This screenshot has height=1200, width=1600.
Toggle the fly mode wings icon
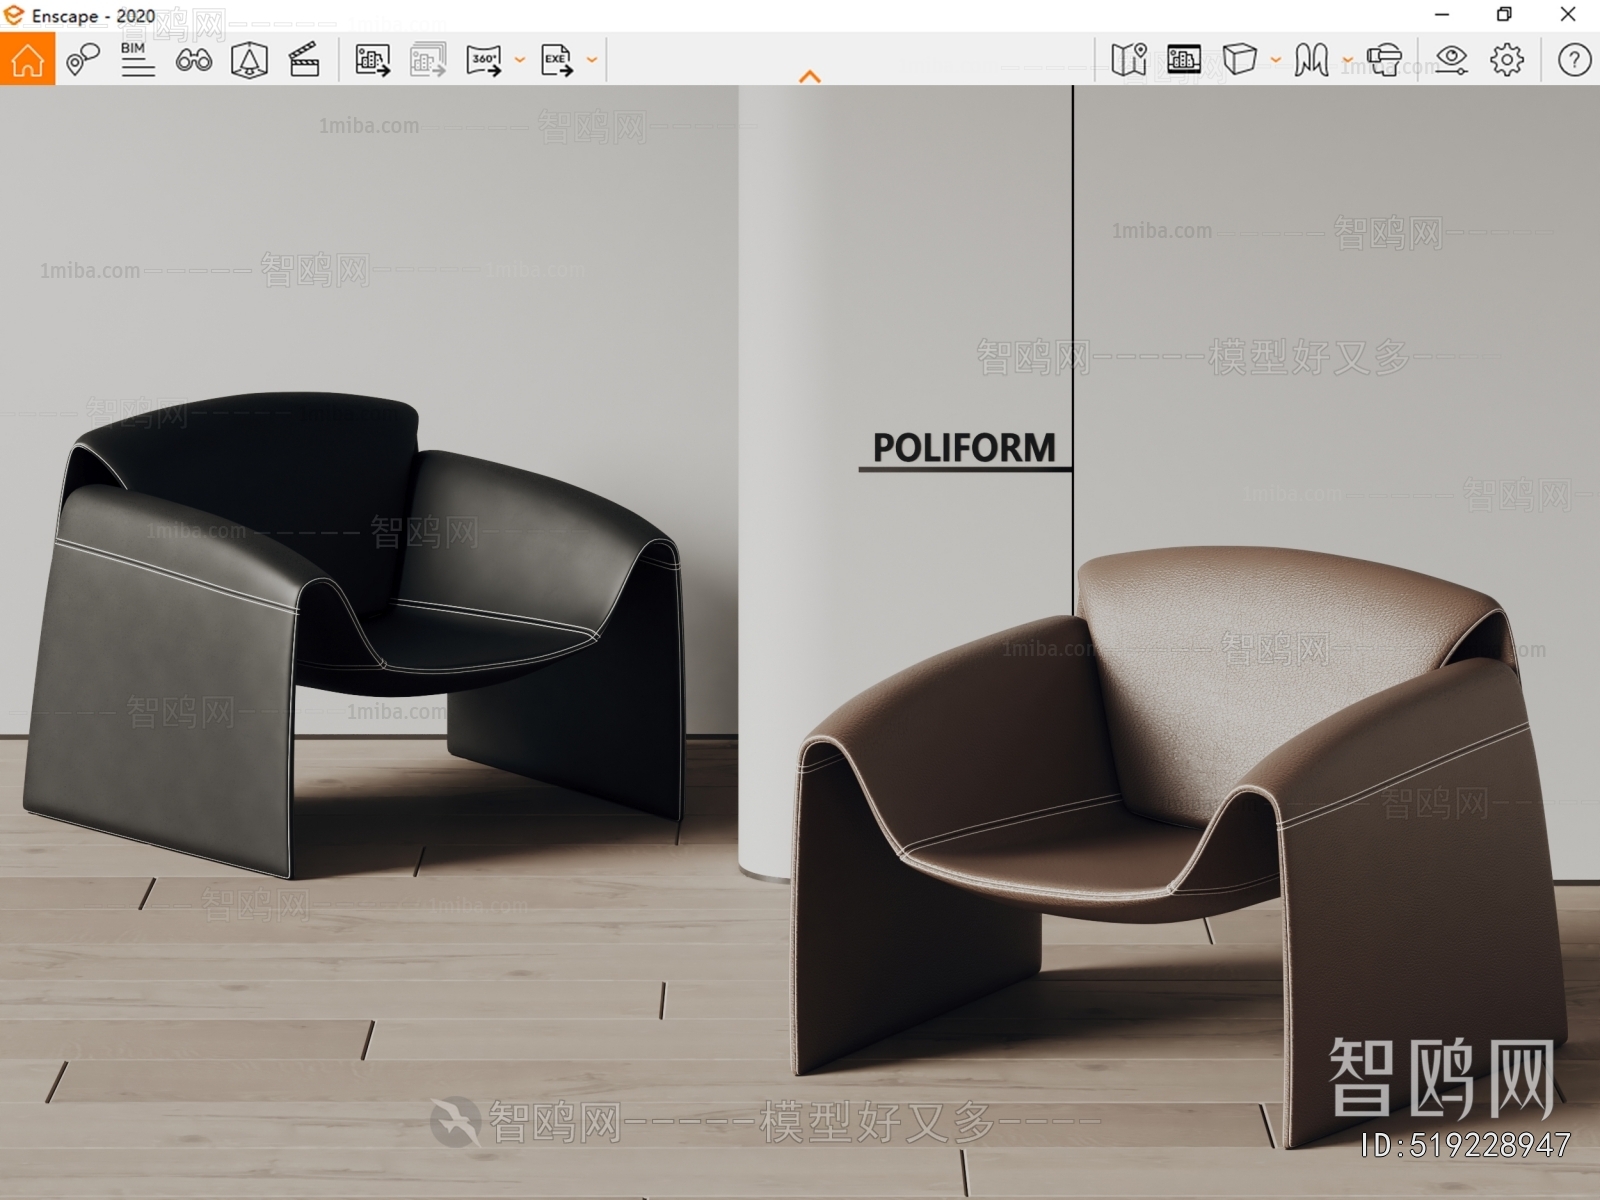(x=1311, y=60)
